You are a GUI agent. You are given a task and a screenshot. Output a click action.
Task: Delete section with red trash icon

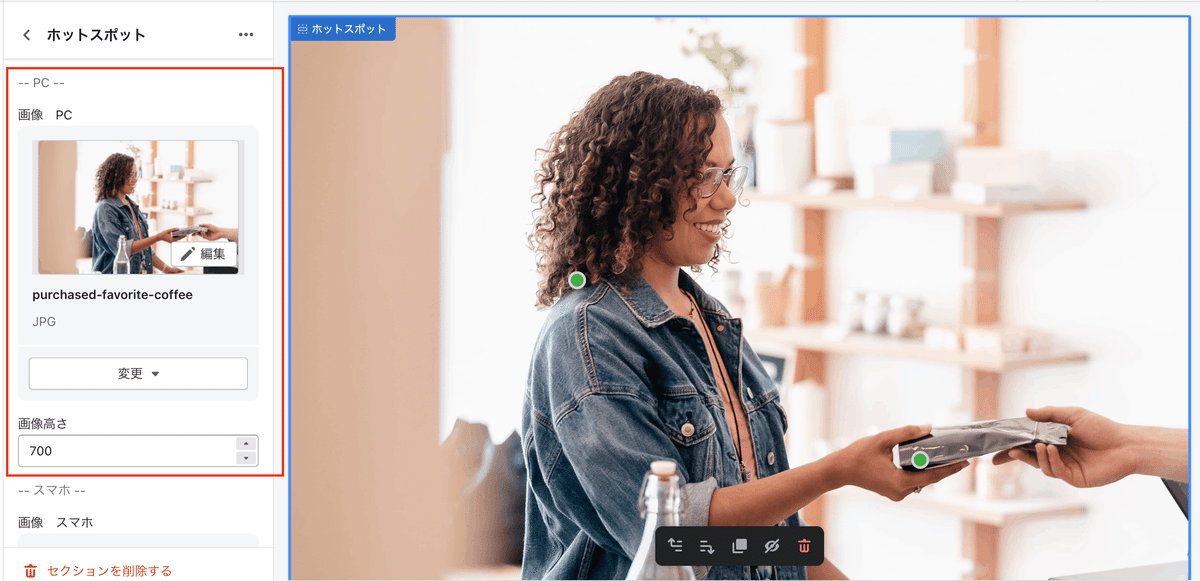coord(804,546)
